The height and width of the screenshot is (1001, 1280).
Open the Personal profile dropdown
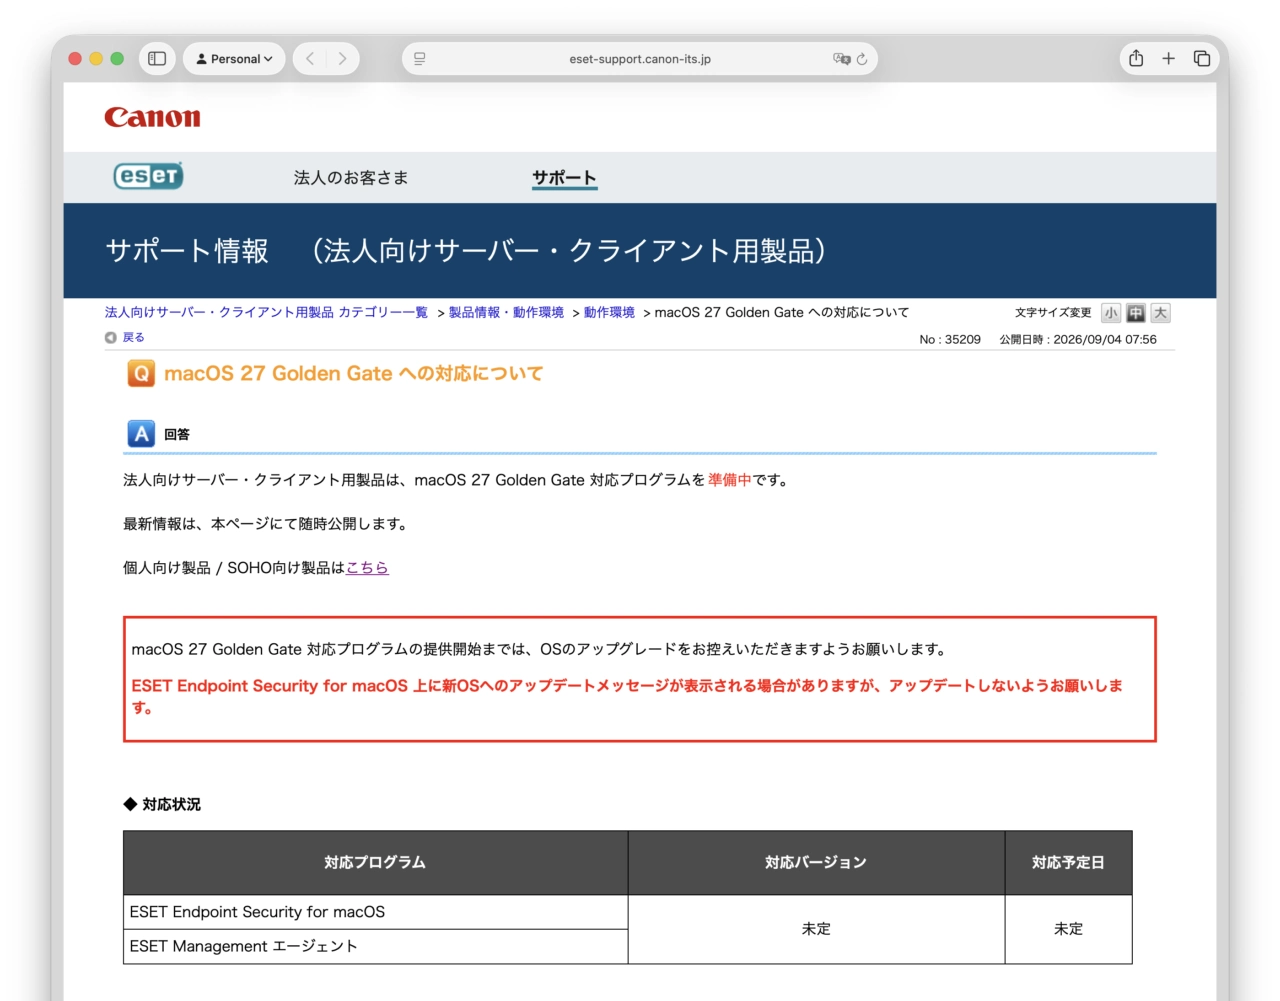(x=234, y=59)
